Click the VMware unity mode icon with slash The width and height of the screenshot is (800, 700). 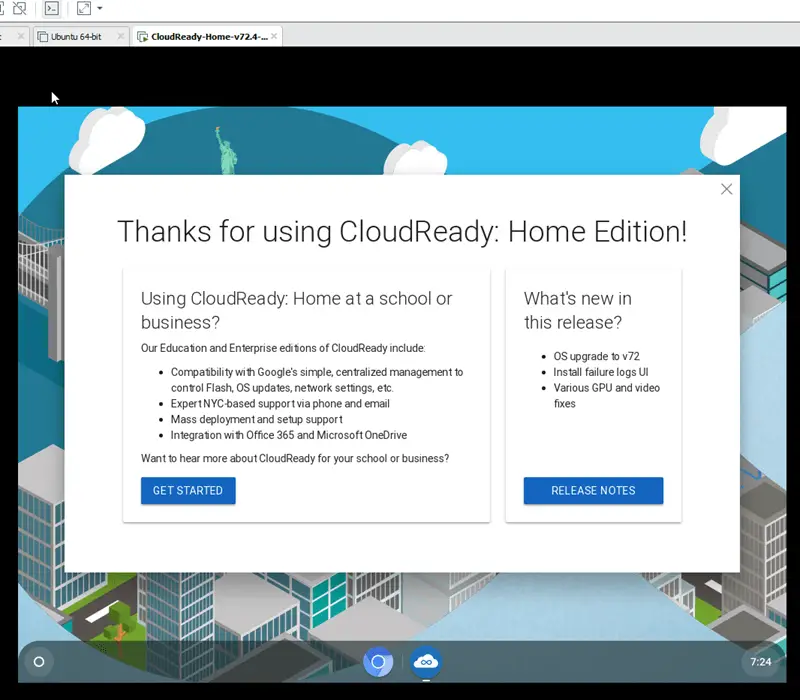coord(19,8)
